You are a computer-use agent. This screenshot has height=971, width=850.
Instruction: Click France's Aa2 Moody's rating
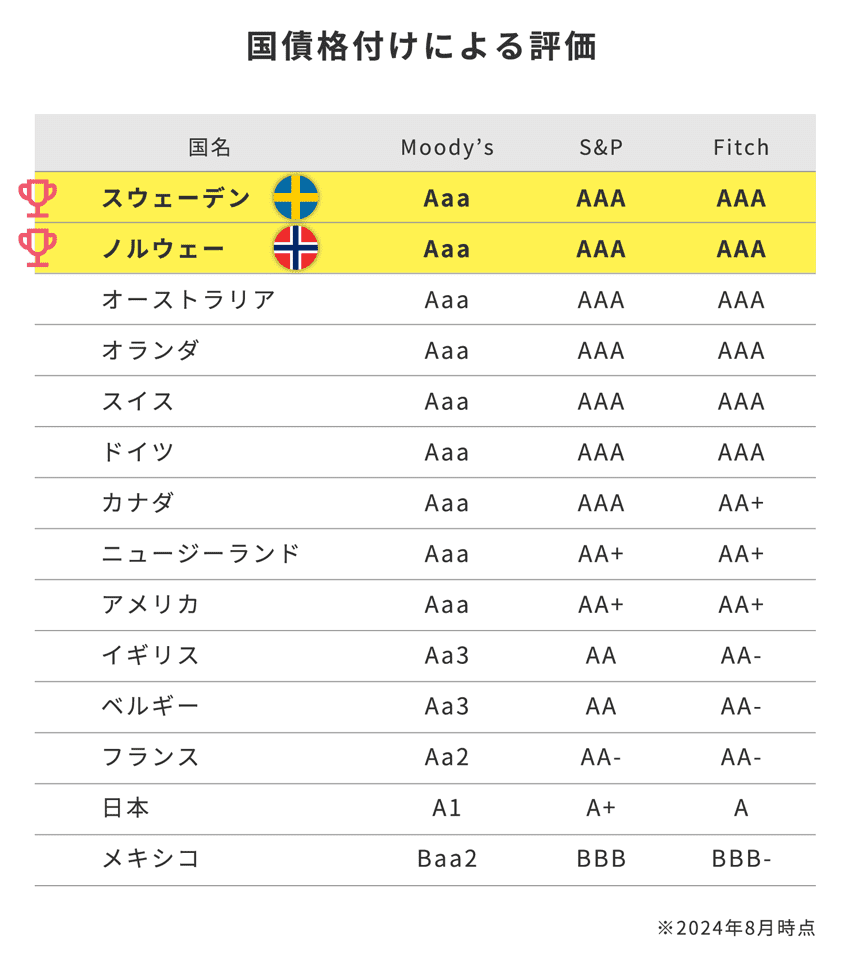(447, 757)
